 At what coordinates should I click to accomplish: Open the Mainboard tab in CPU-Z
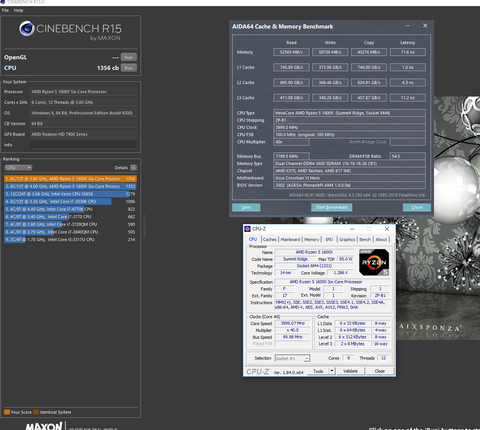[x=290, y=239]
